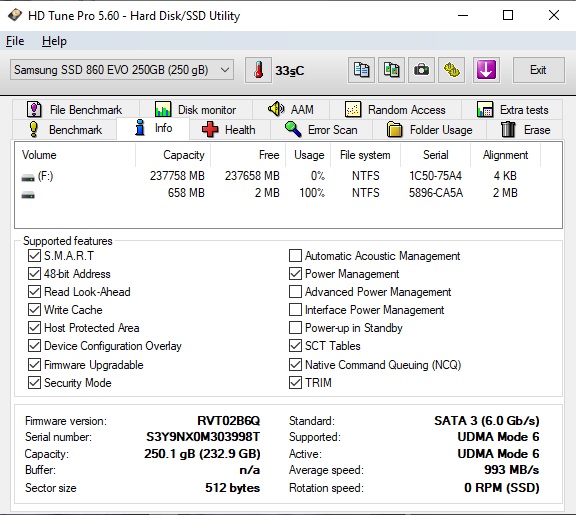Switch to the Disk monitor tab
The height and width of the screenshot is (515, 576).
pyautogui.click(x=195, y=109)
